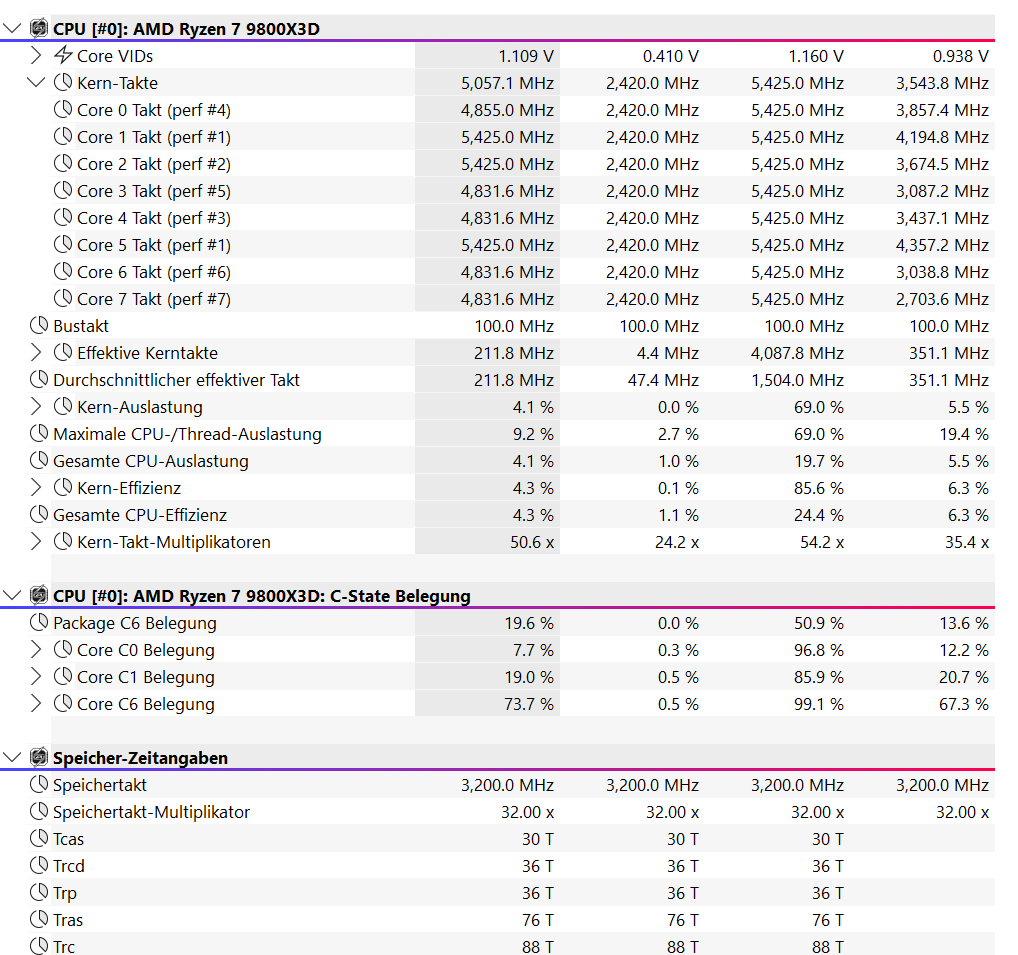Click the clock icon beside Speichertakt
The width and height of the screenshot is (1018, 955).
[x=39, y=784]
